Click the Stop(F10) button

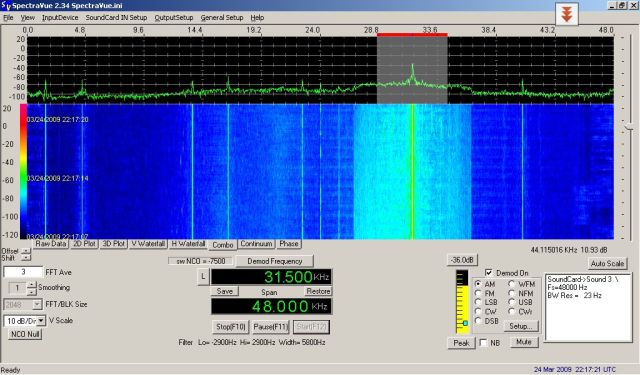(231, 326)
